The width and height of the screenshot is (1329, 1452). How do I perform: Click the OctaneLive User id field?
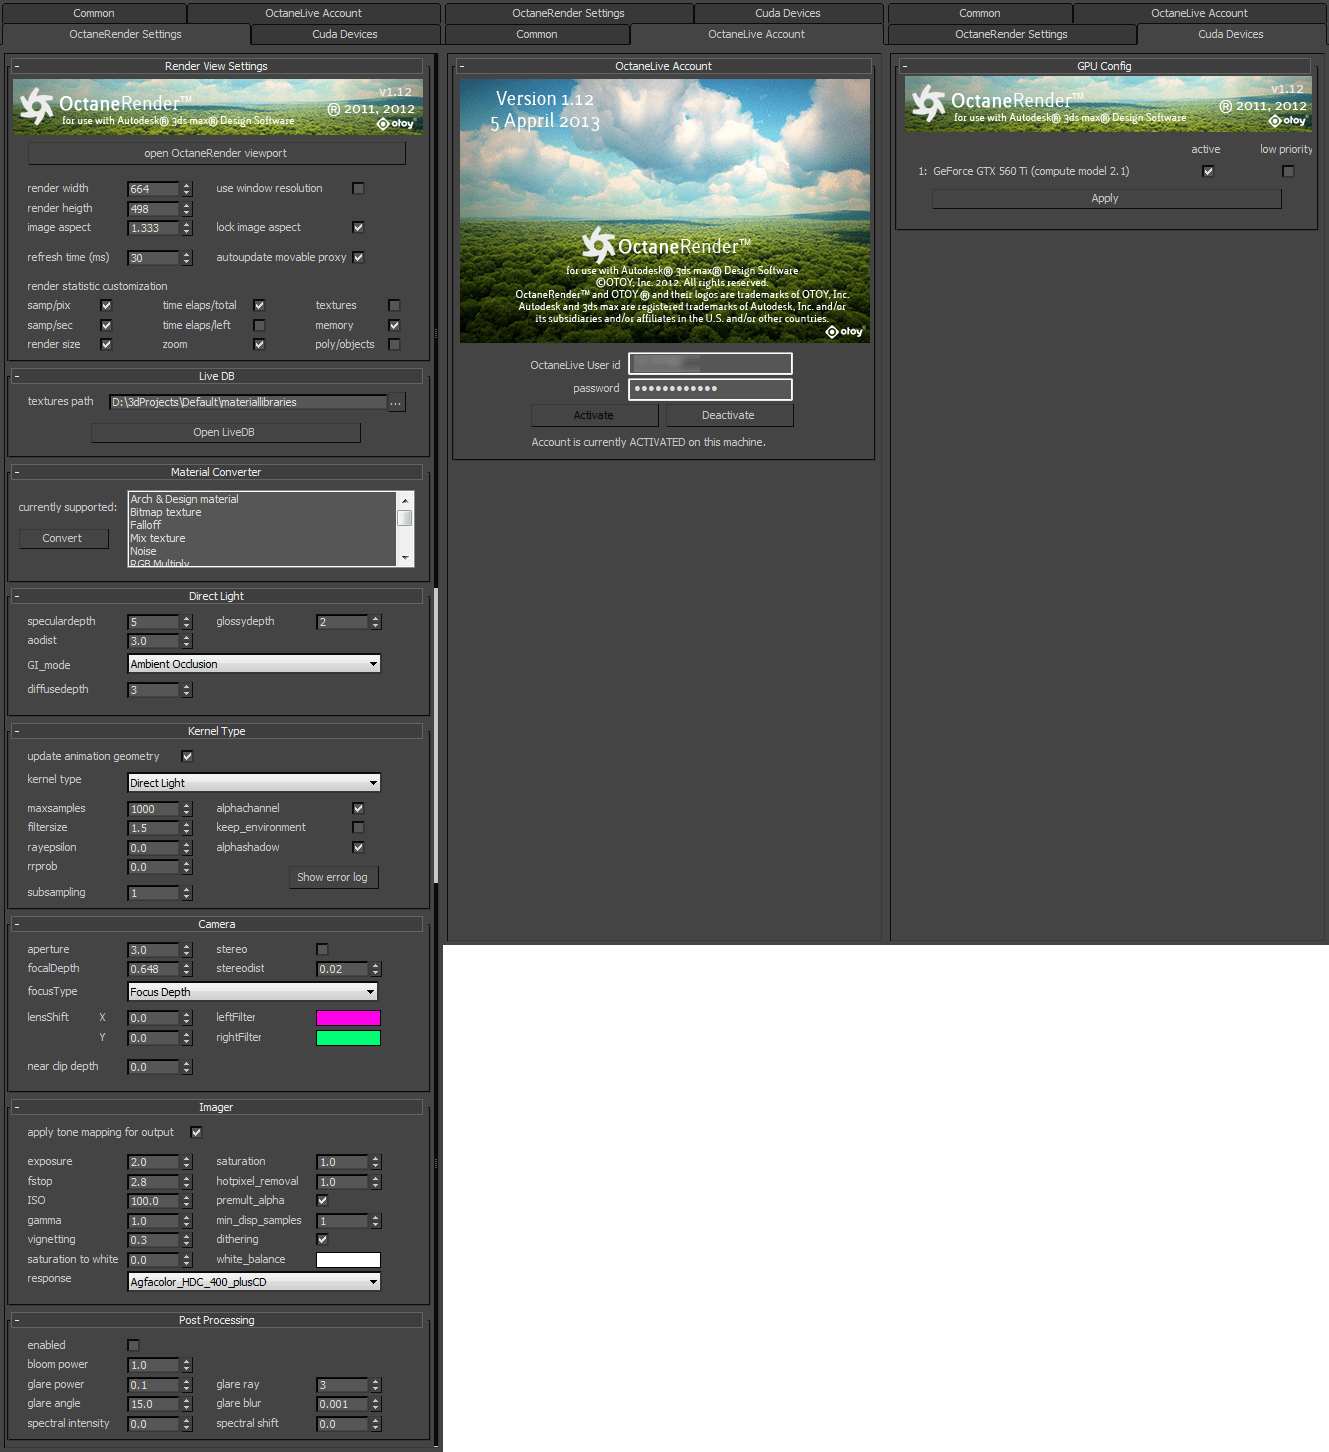[x=710, y=364]
